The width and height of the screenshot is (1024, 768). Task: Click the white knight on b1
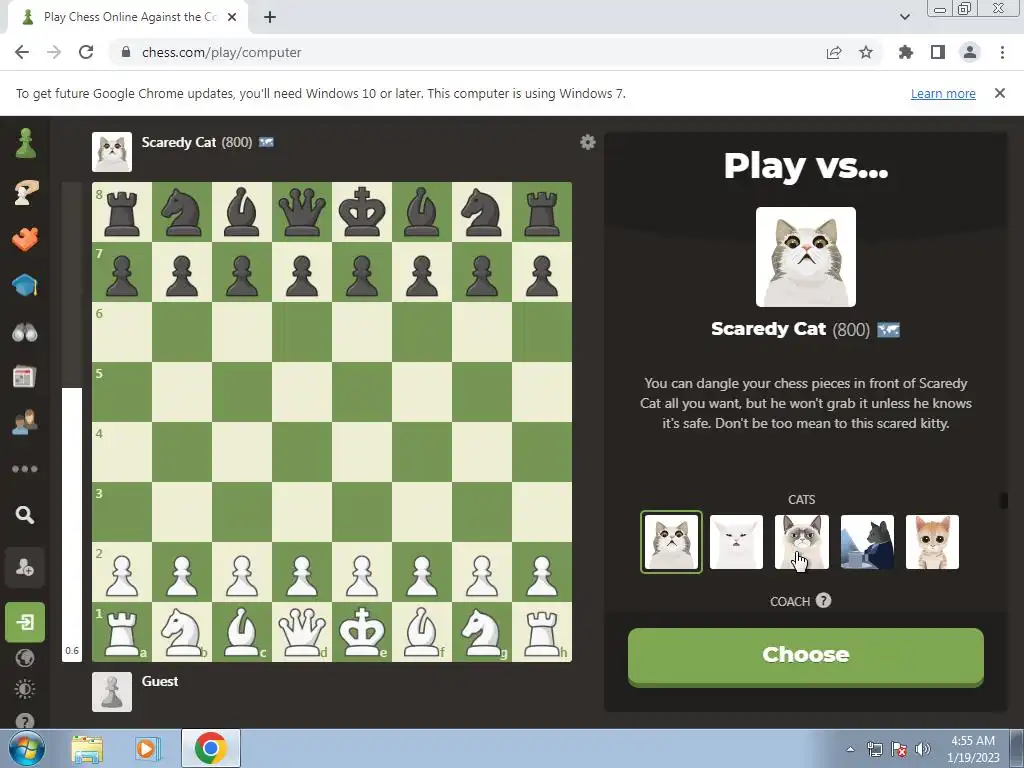coord(182,632)
